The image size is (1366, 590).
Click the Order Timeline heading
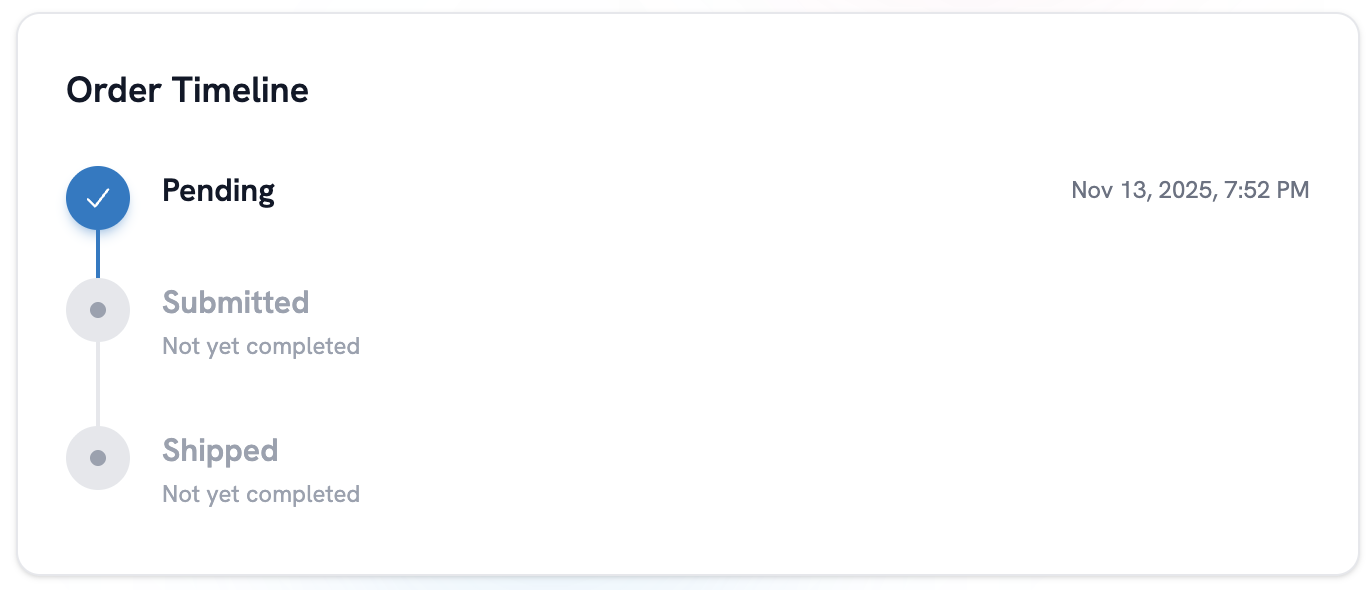187,90
